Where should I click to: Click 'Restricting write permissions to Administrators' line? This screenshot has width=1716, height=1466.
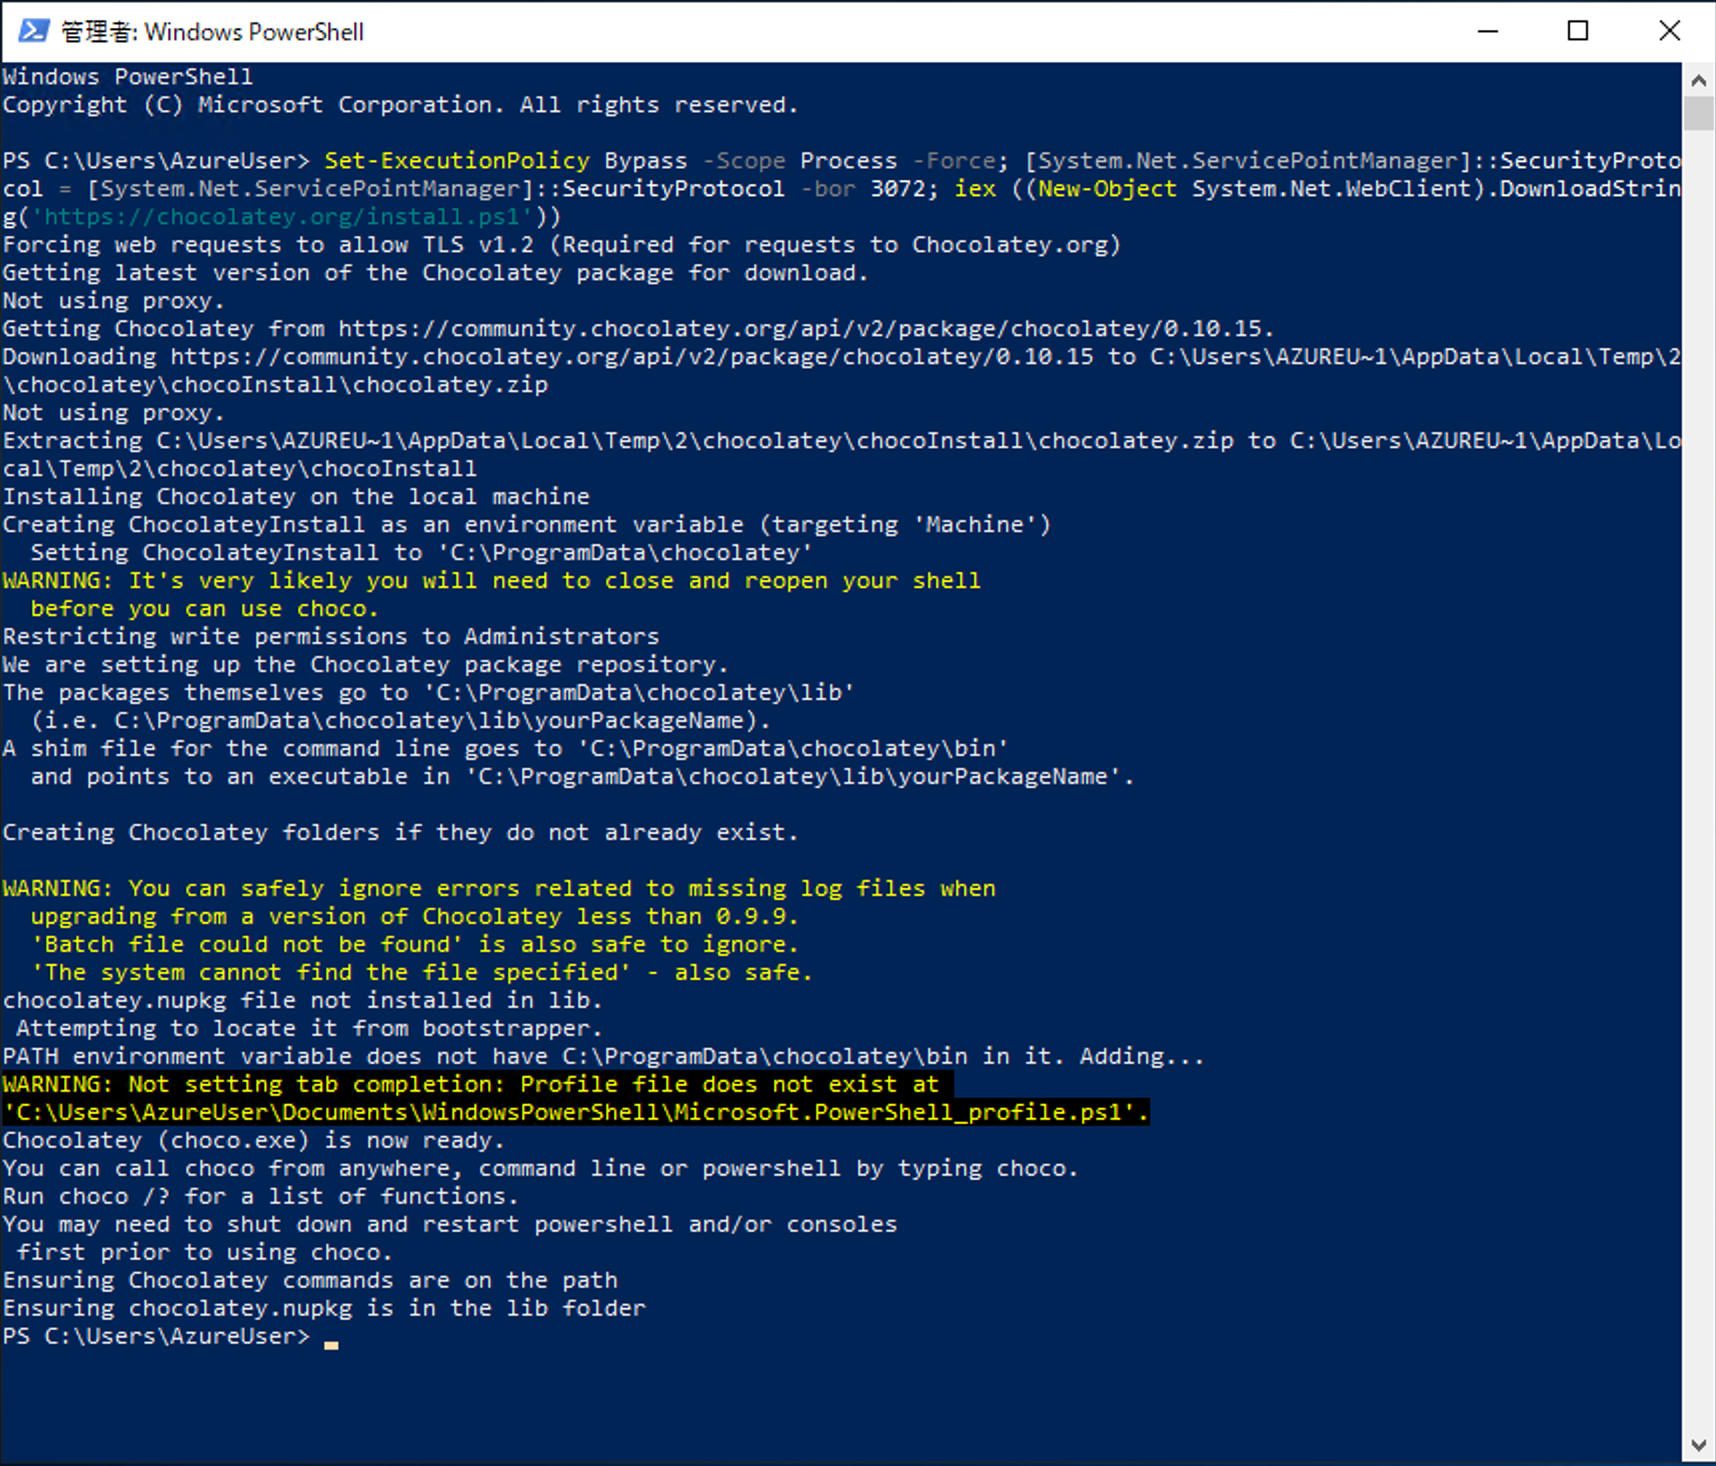(x=331, y=637)
